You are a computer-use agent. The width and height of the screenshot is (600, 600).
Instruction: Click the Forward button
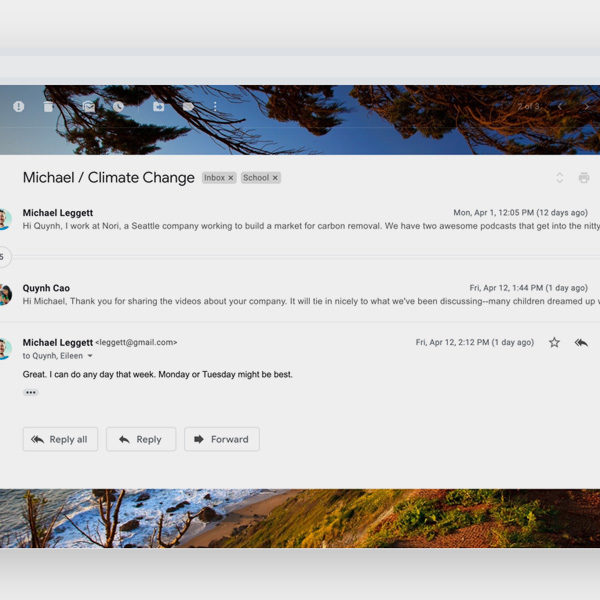coord(221,439)
